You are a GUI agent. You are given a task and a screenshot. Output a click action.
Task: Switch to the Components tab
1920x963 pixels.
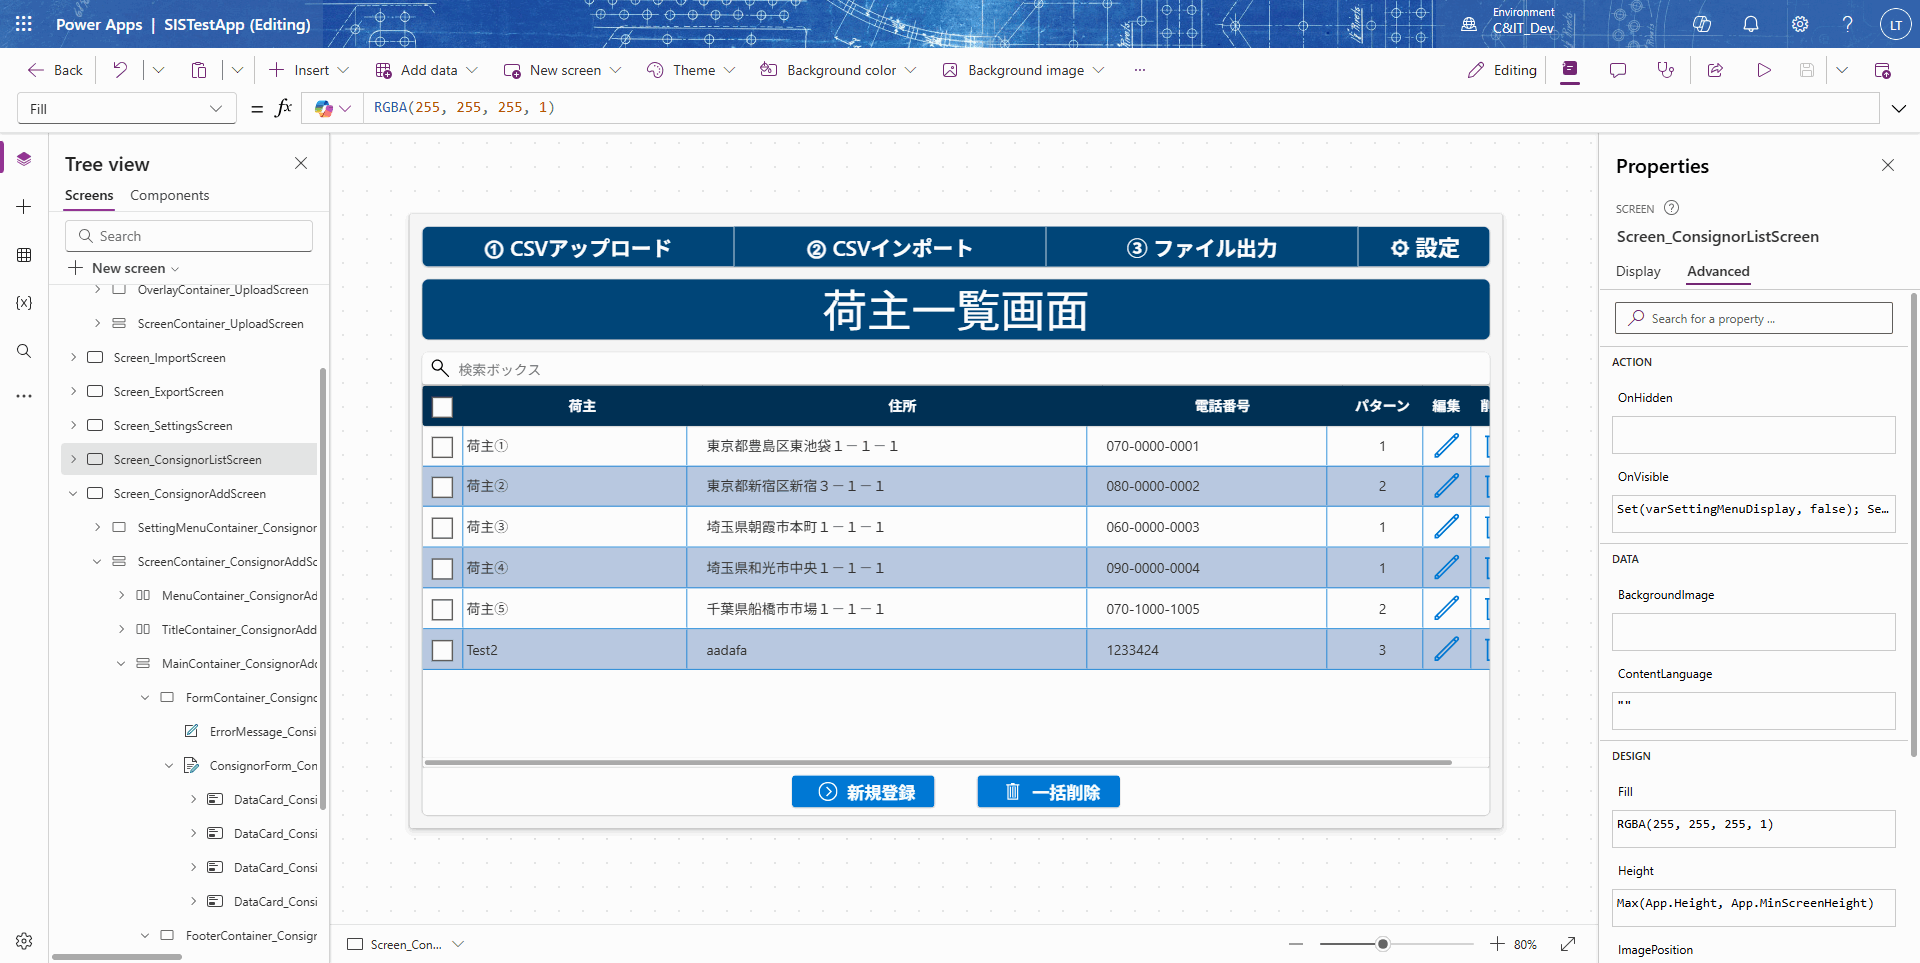pyautogui.click(x=169, y=195)
